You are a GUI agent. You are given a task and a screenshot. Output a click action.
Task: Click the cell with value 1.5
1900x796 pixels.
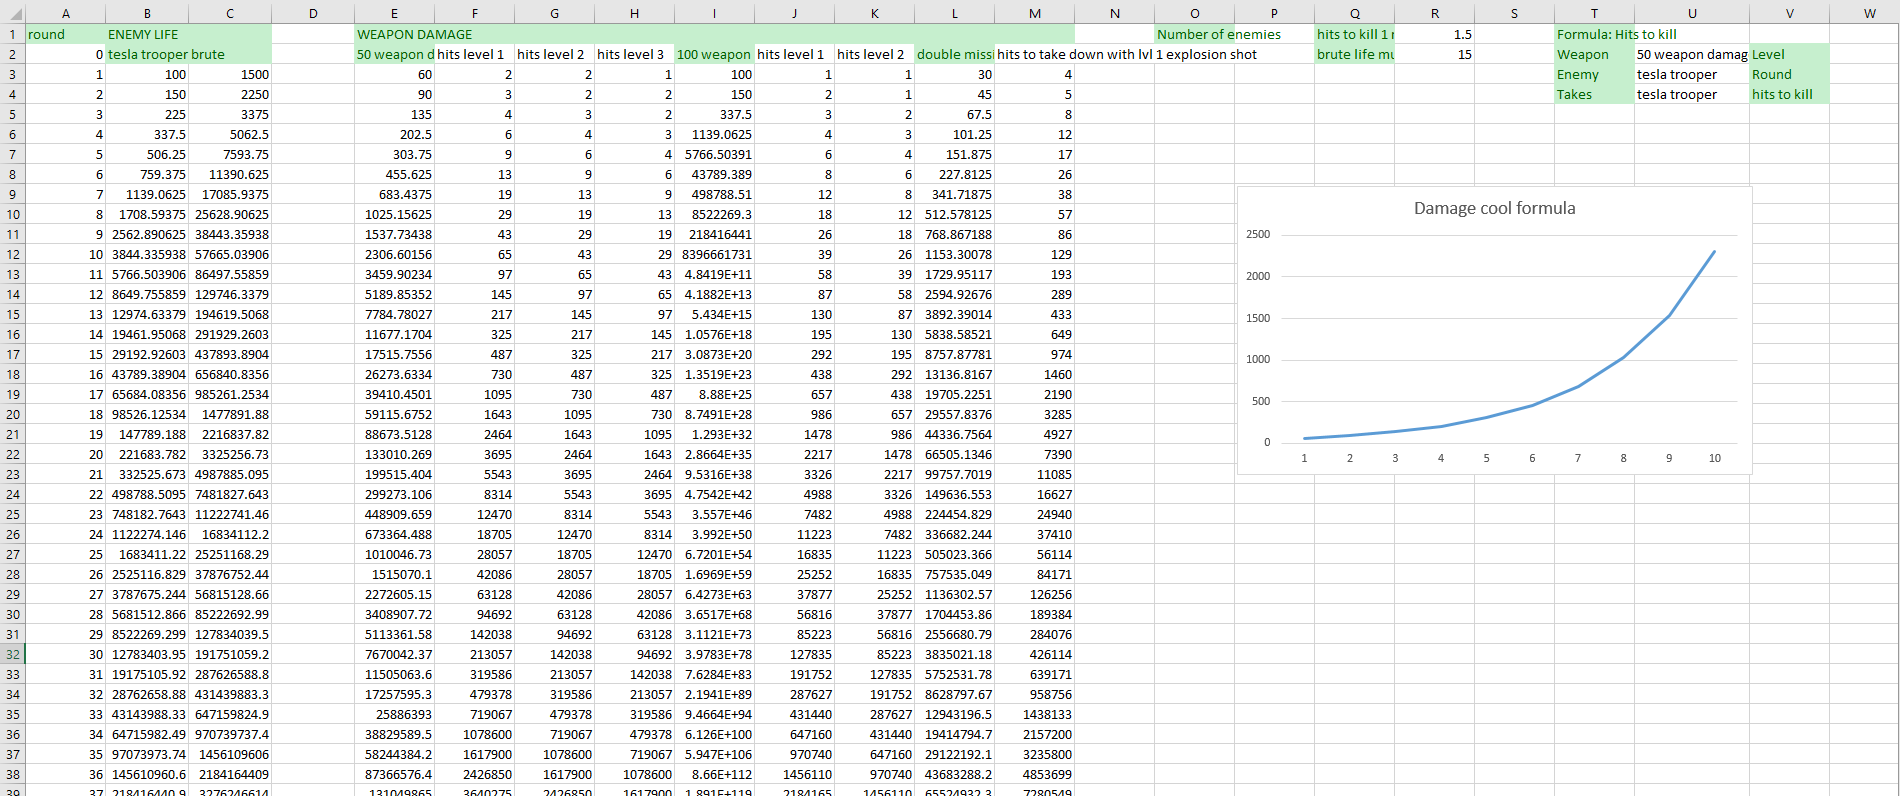(1434, 34)
